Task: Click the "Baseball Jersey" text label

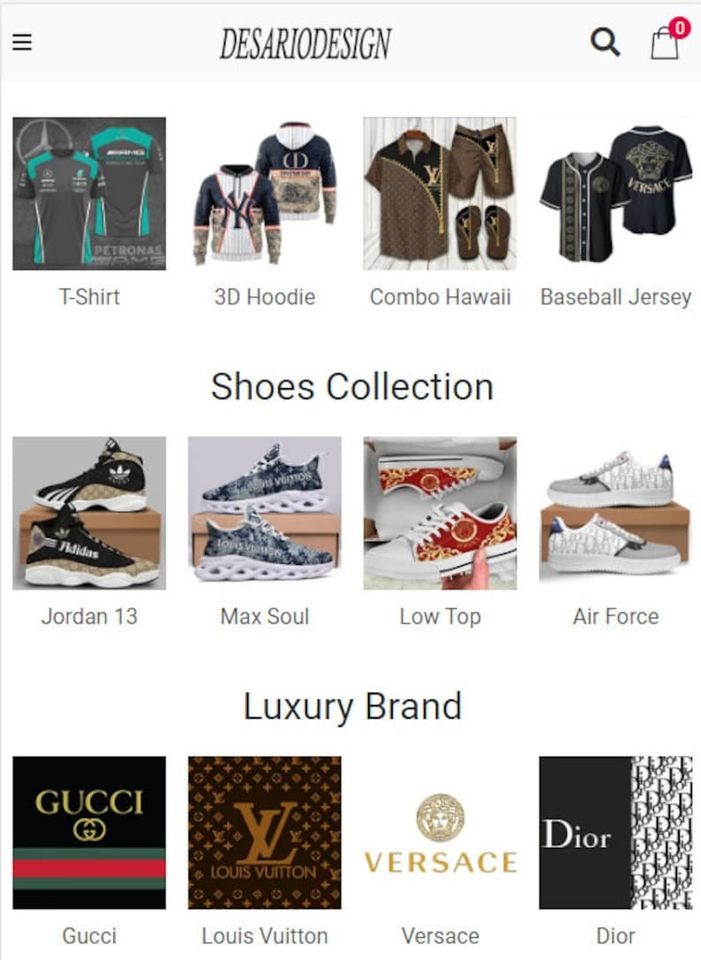Action: pyautogui.click(x=615, y=297)
